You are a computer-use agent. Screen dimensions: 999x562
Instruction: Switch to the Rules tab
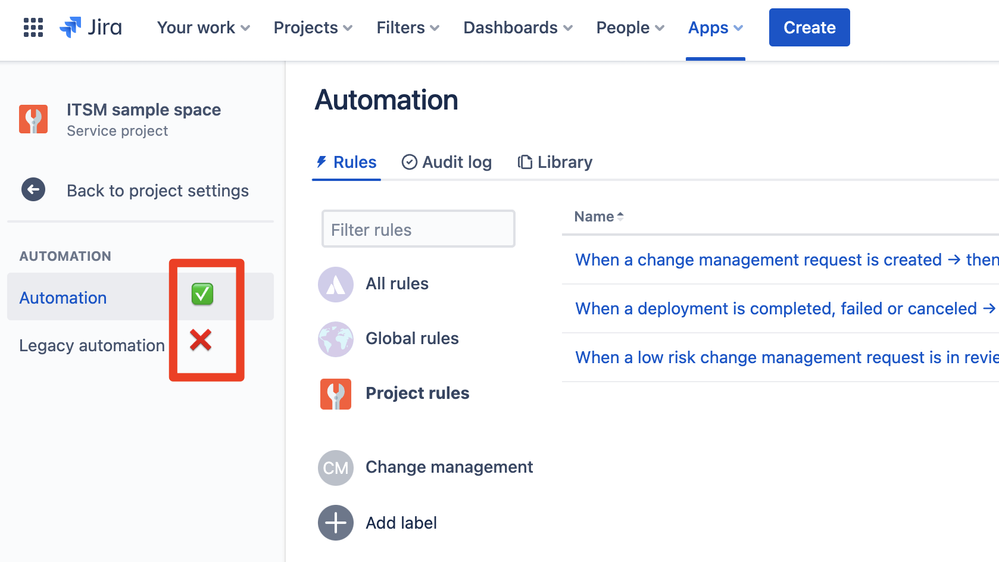pyautogui.click(x=347, y=162)
